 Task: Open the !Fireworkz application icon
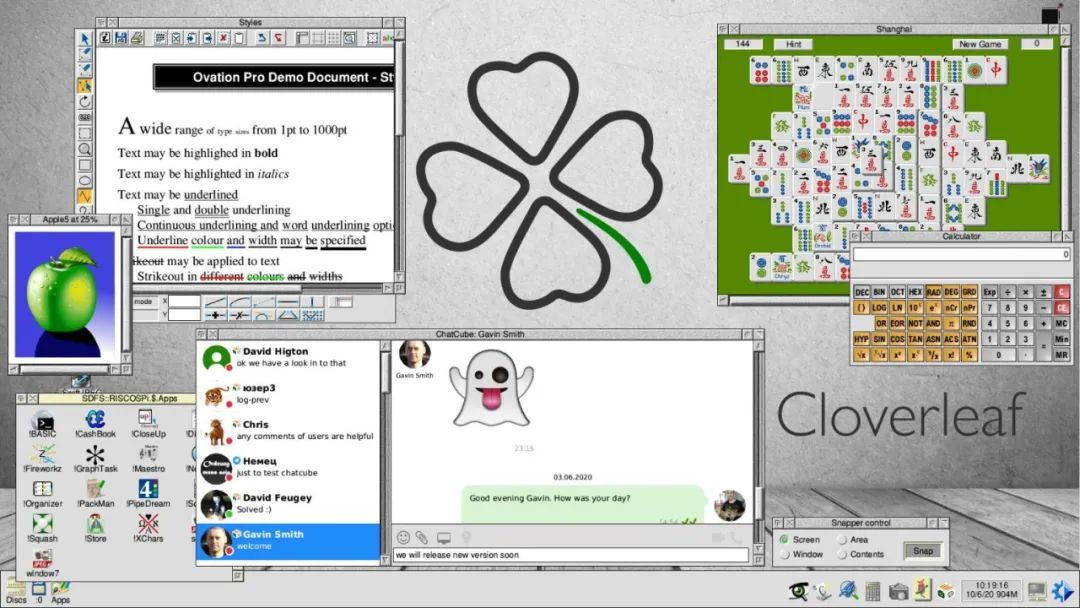click(43, 459)
